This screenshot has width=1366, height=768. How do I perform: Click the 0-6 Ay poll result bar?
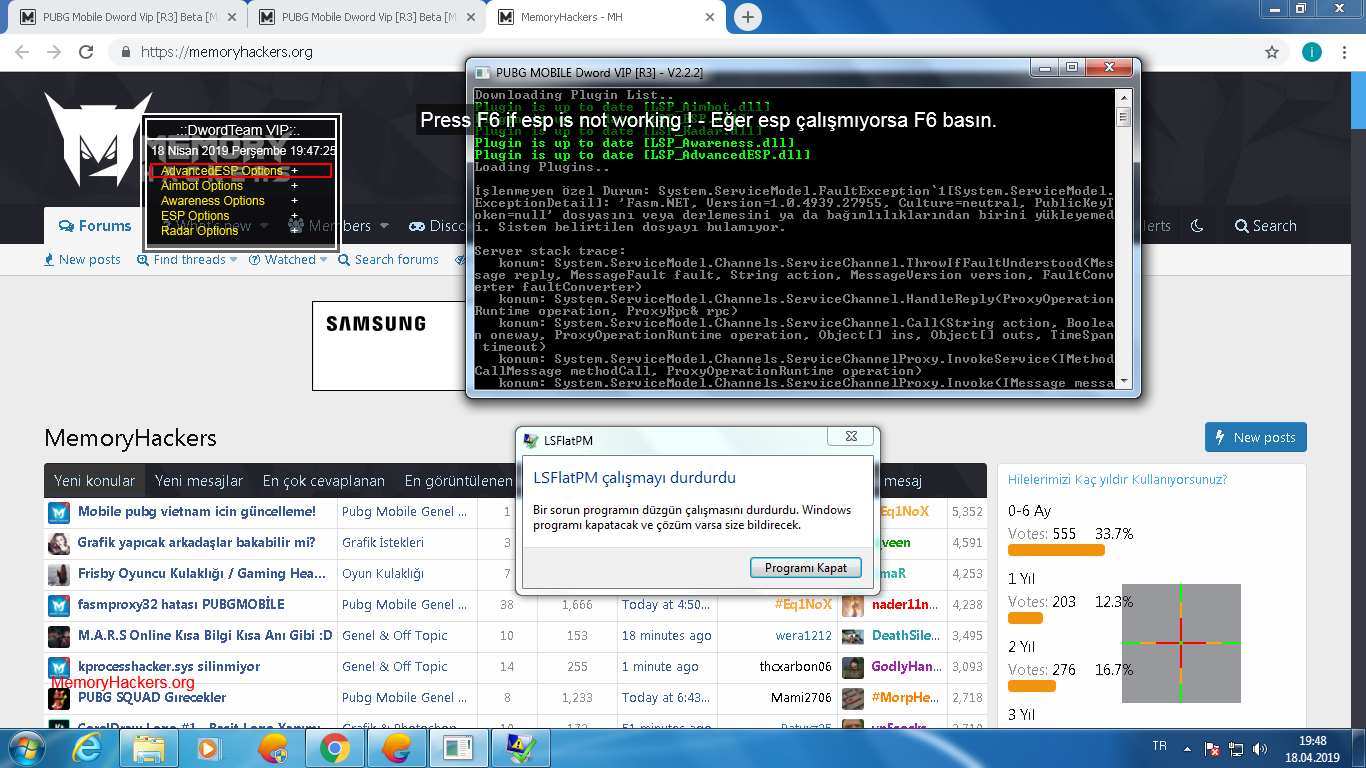[1056, 550]
